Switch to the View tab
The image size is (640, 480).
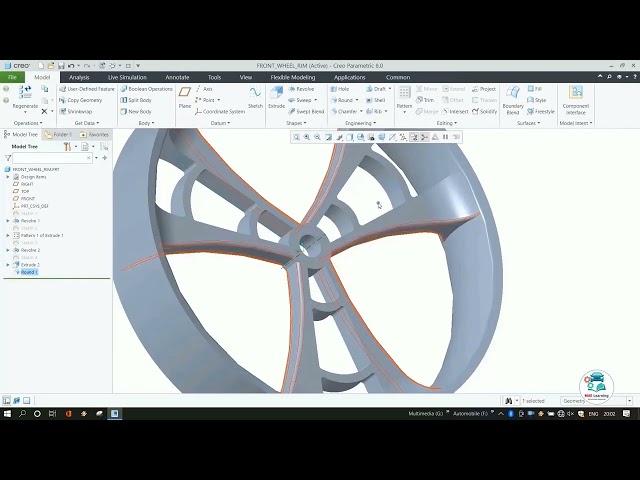246,77
